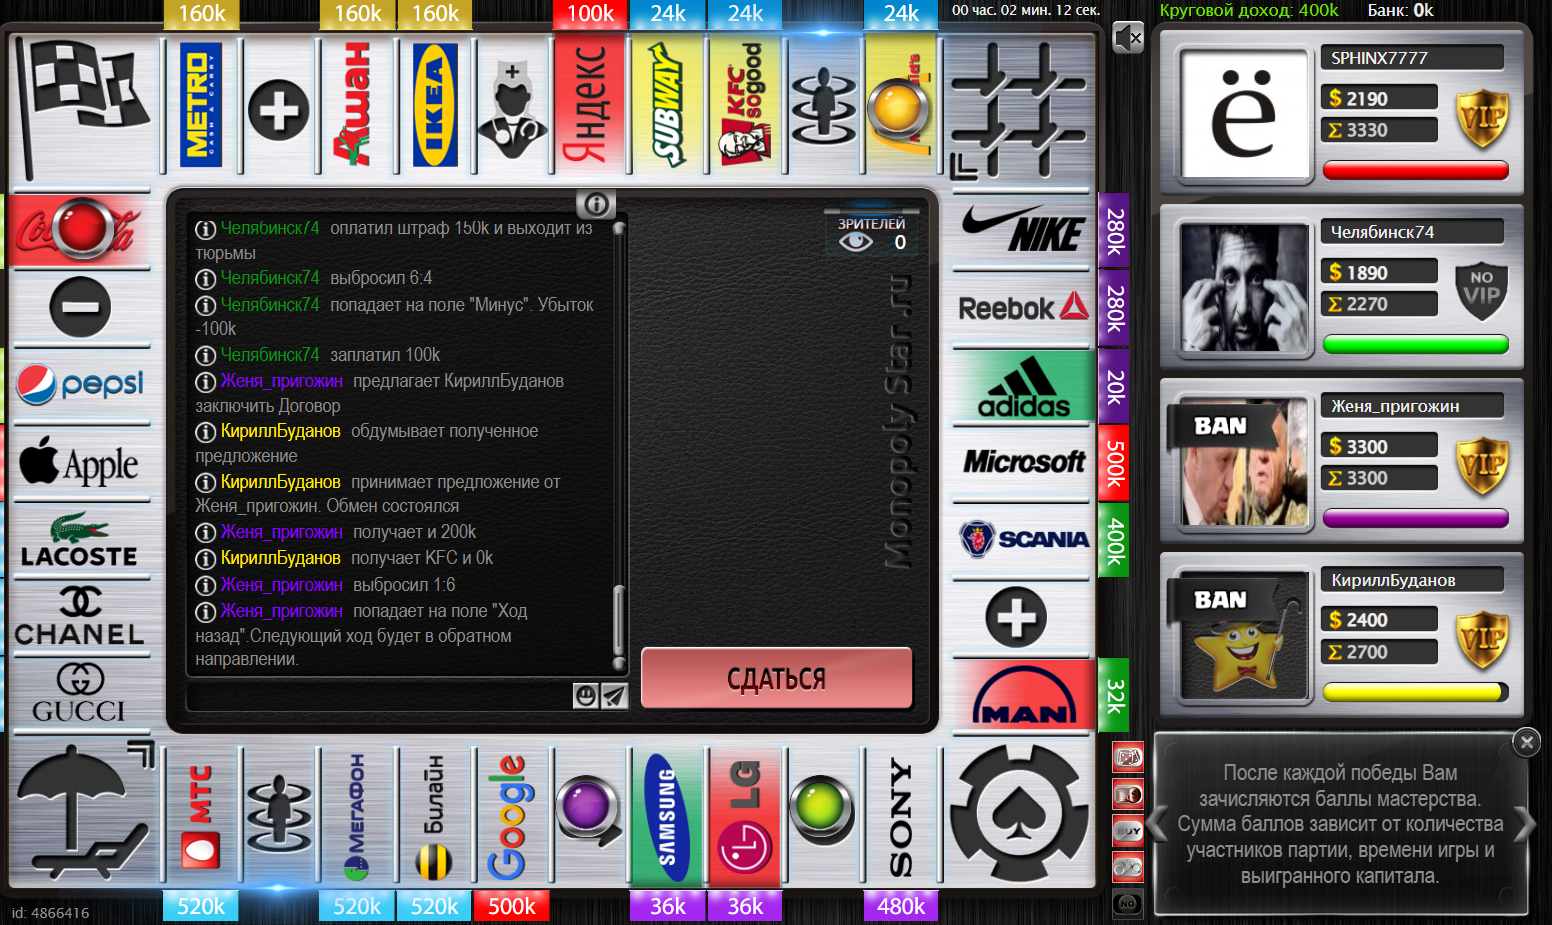Select the Sony property cell

[x=900, y=816]
